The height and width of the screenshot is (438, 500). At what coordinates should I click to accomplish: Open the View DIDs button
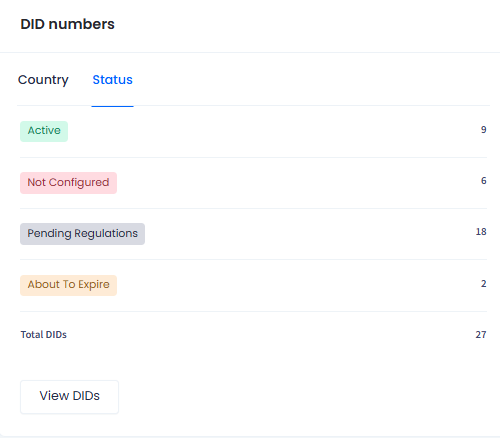(69, 397)
